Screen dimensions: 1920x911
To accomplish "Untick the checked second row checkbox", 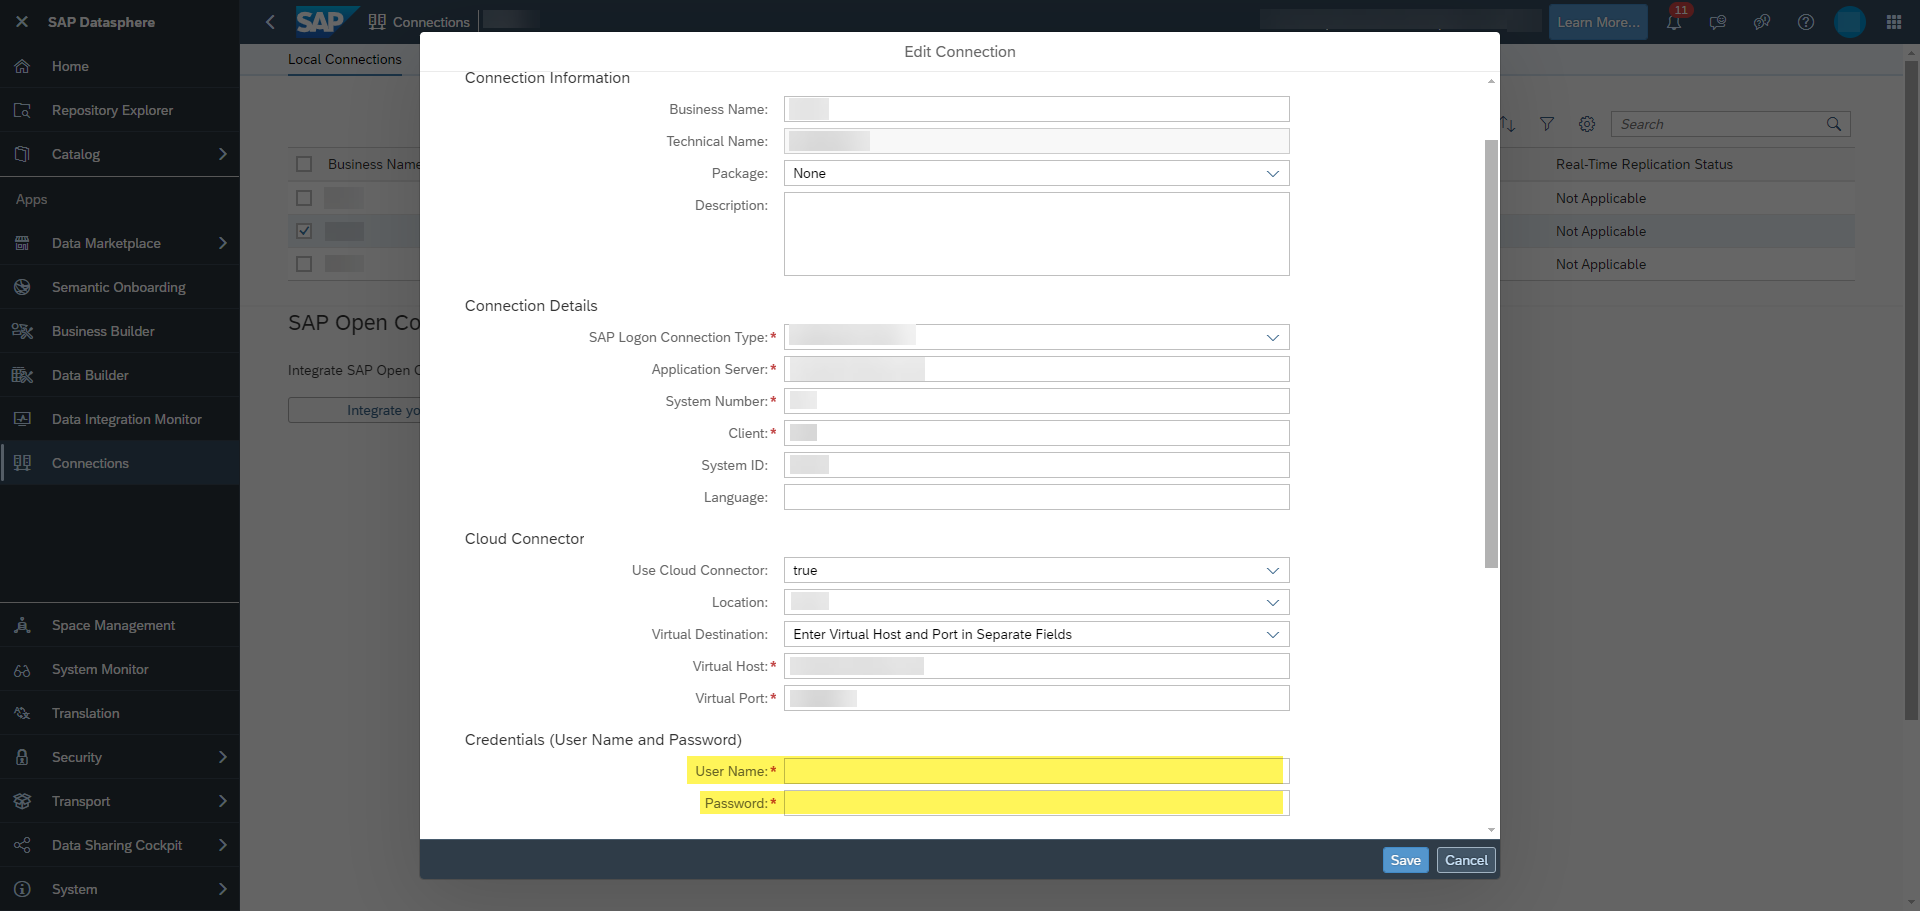I will pos(304,231).
